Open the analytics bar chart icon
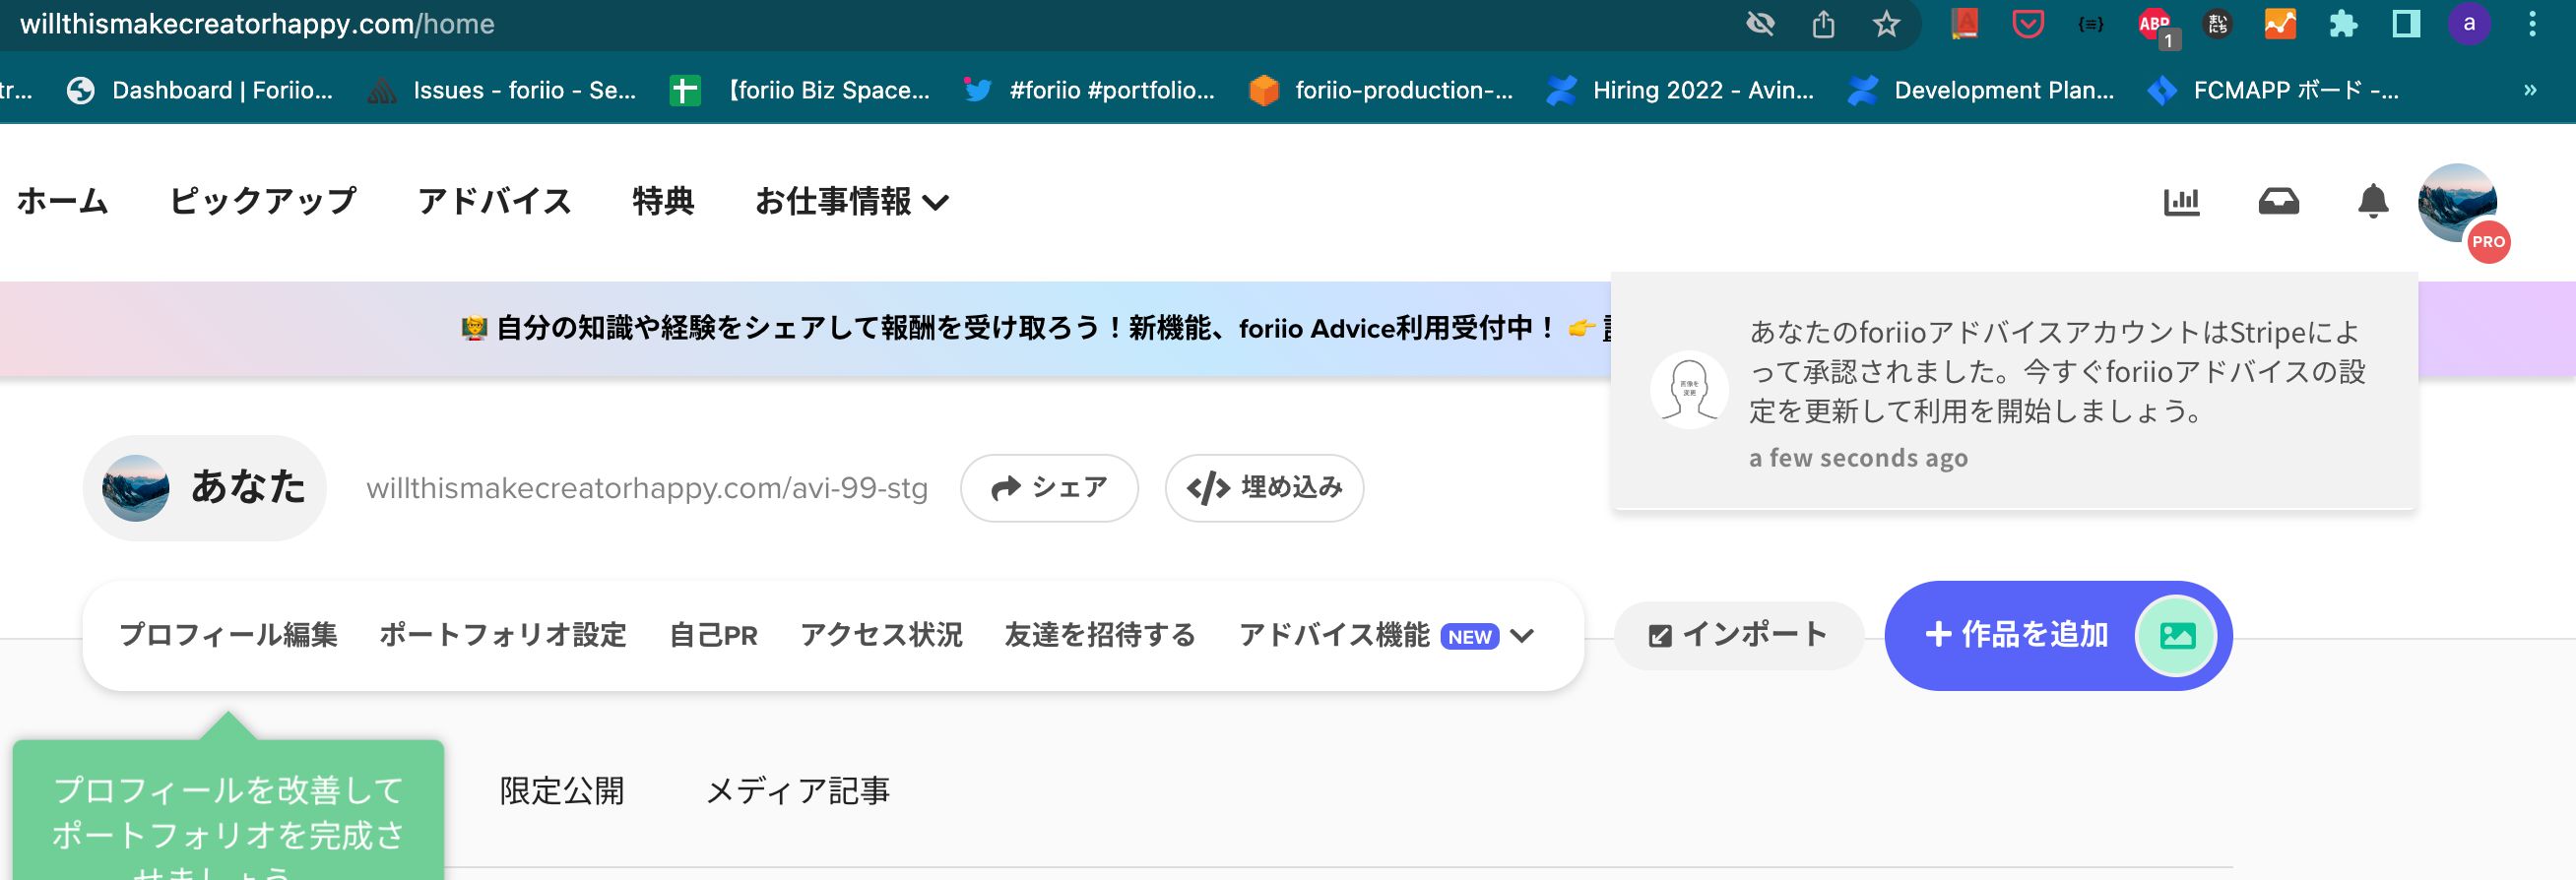The width and height of the screenshot is (2576, 880). pyautogui.click(x=2181, y=202)
